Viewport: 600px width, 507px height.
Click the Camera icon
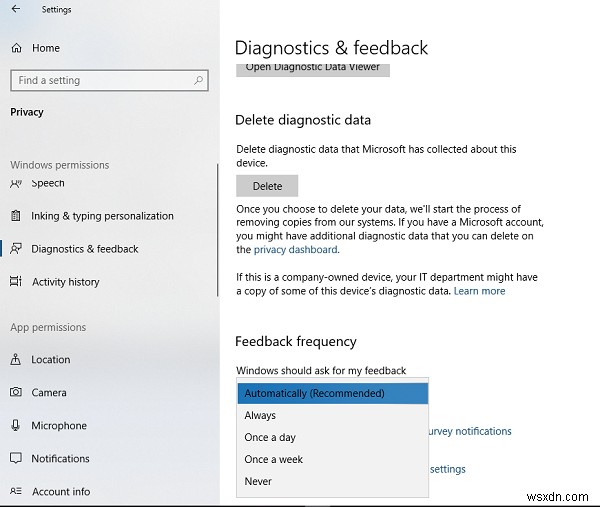(x=16, y=393)
